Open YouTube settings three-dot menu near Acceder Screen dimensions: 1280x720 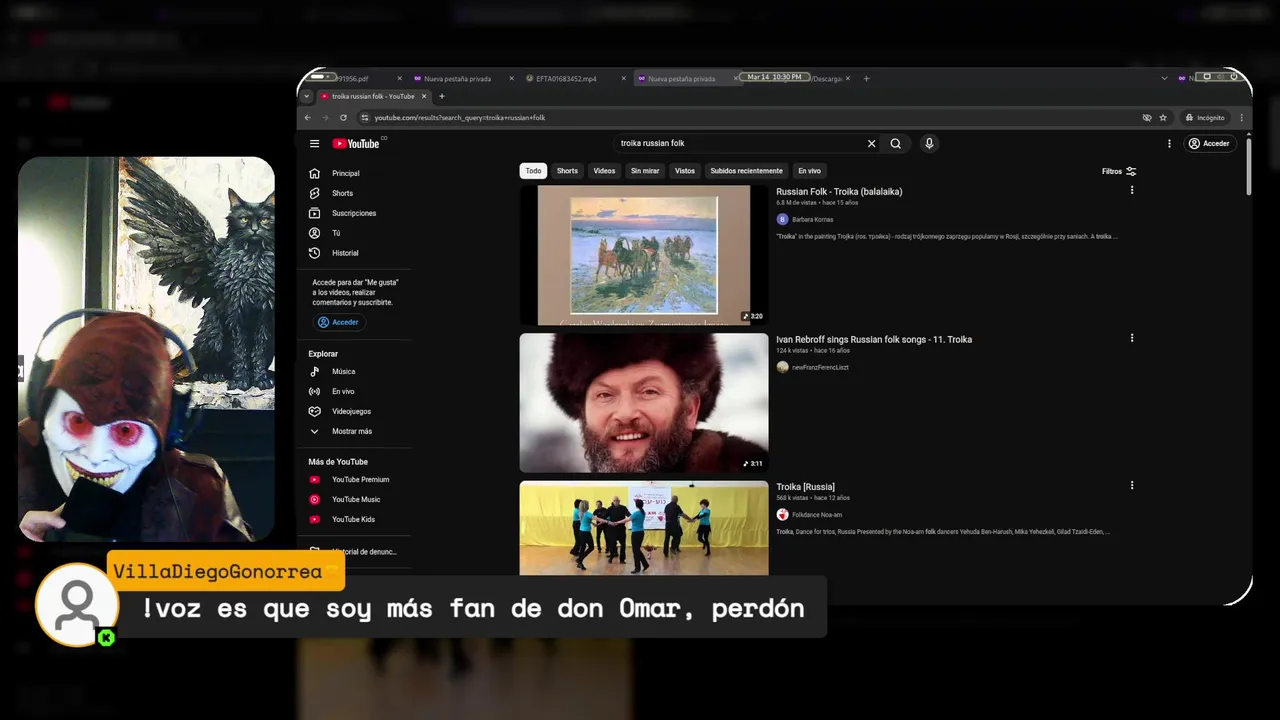click(x=1169, y=143)
